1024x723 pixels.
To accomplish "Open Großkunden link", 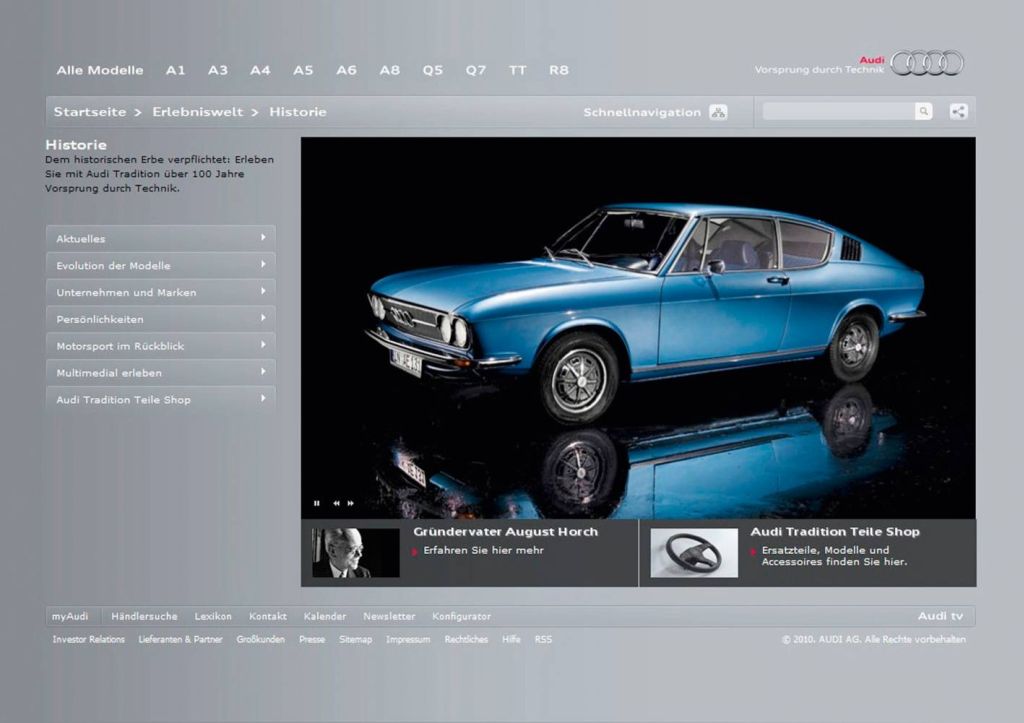I will (x=261, y=639).
